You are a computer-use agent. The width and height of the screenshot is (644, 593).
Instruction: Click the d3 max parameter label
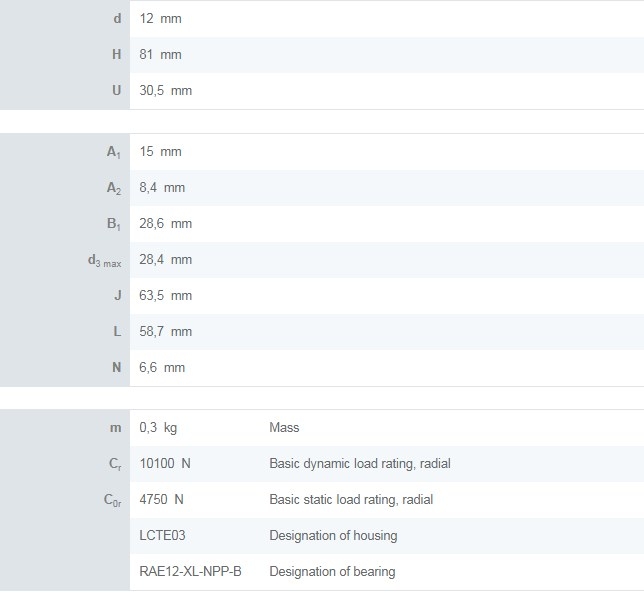(104, 261)
